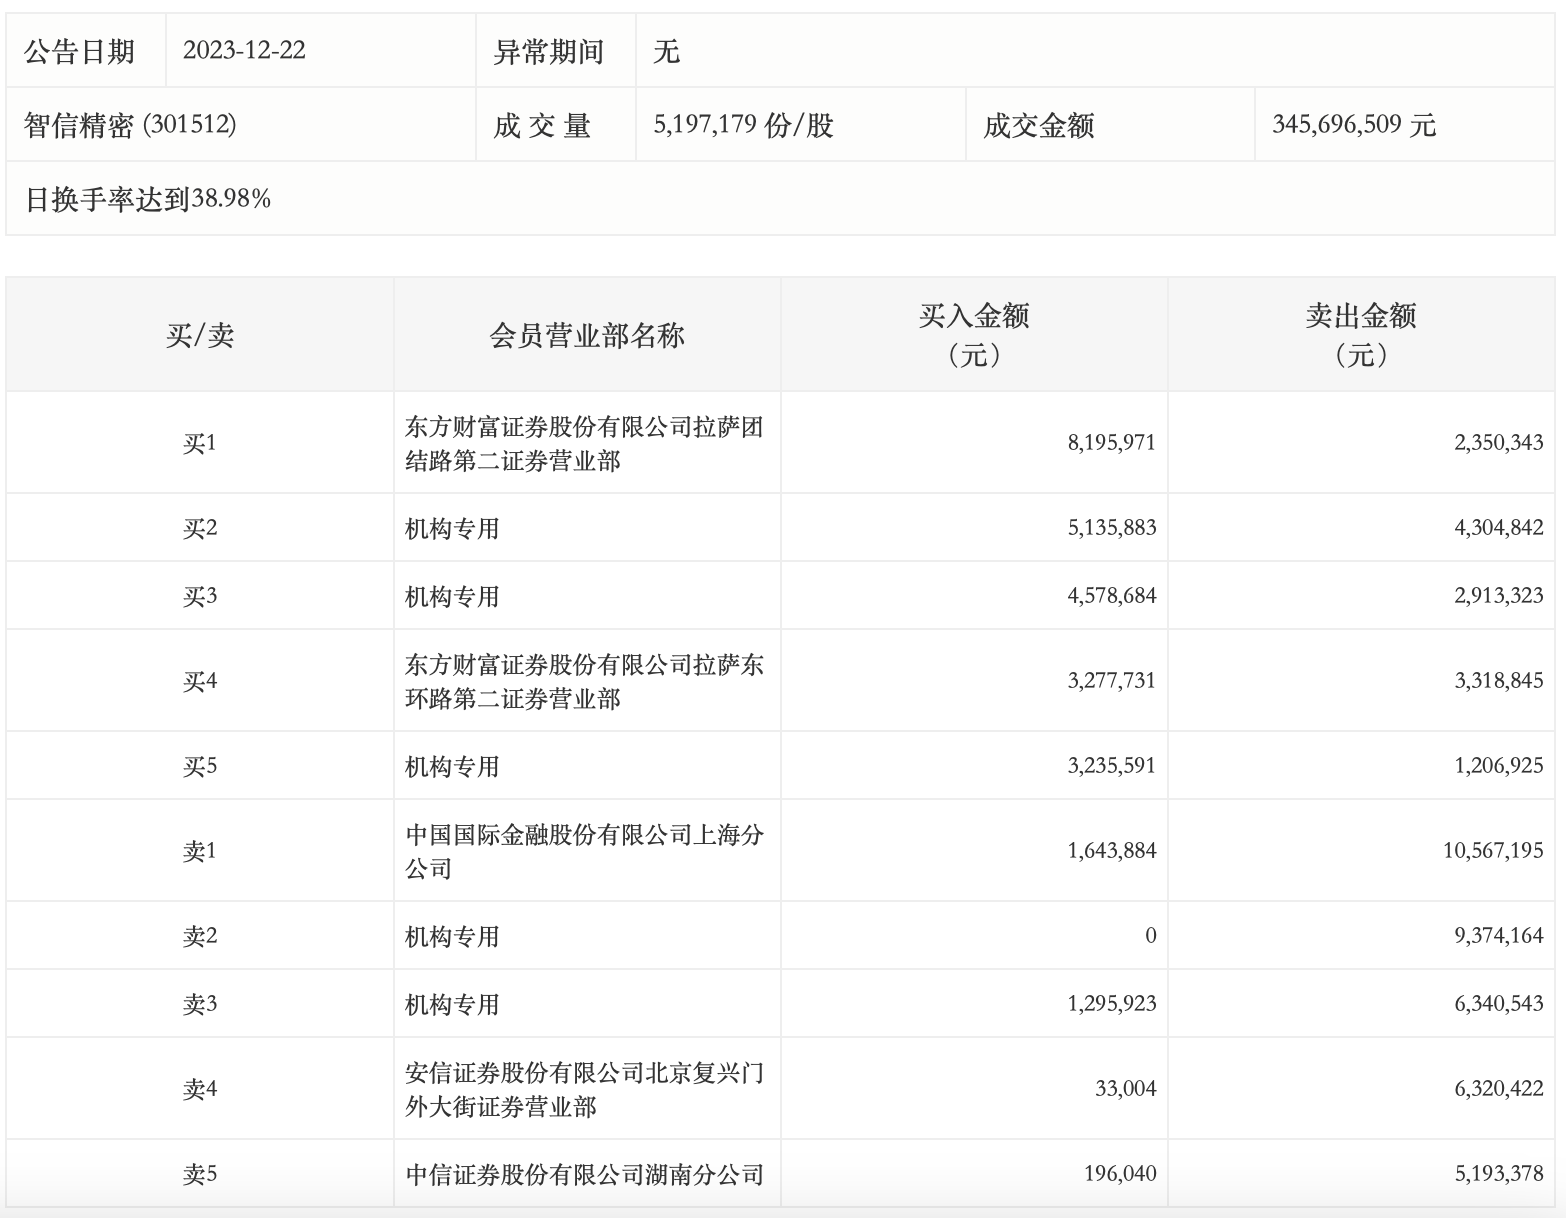Click buy amount 8,195,971
The image size is (1566, 1218).
(x=1111, y=443)
